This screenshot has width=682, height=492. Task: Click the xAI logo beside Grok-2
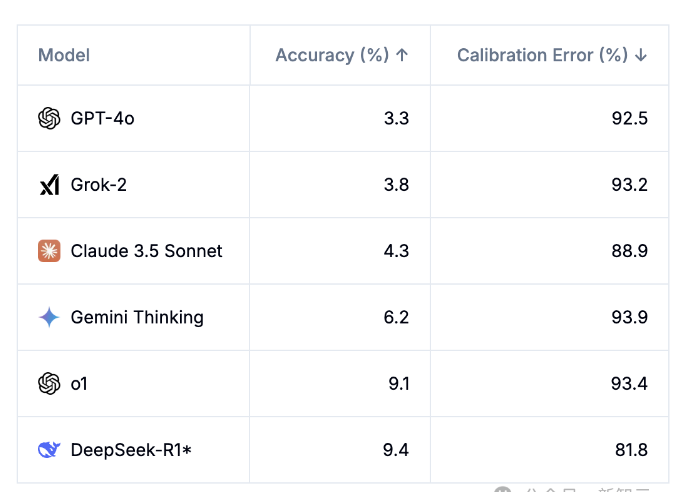pyautogui.click(x=49, y=185)
